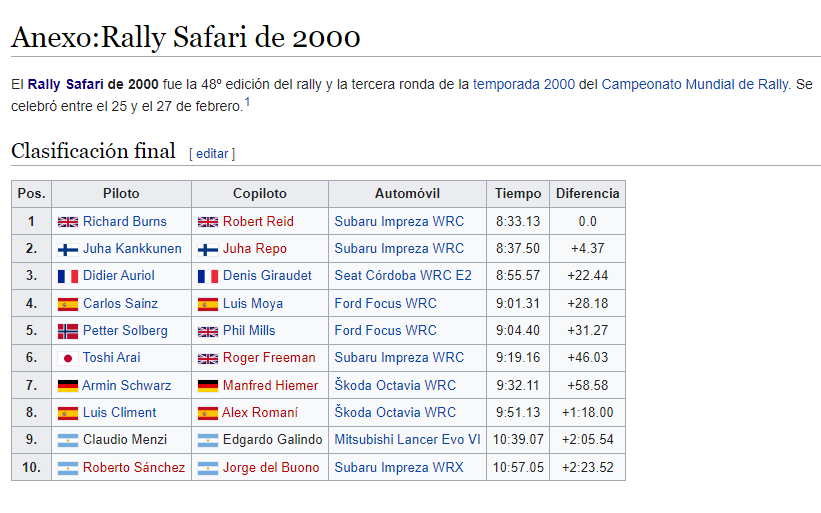Click the Spanish flag next to Luis Climent
The image size is (821, 513).
pos(68,413)
